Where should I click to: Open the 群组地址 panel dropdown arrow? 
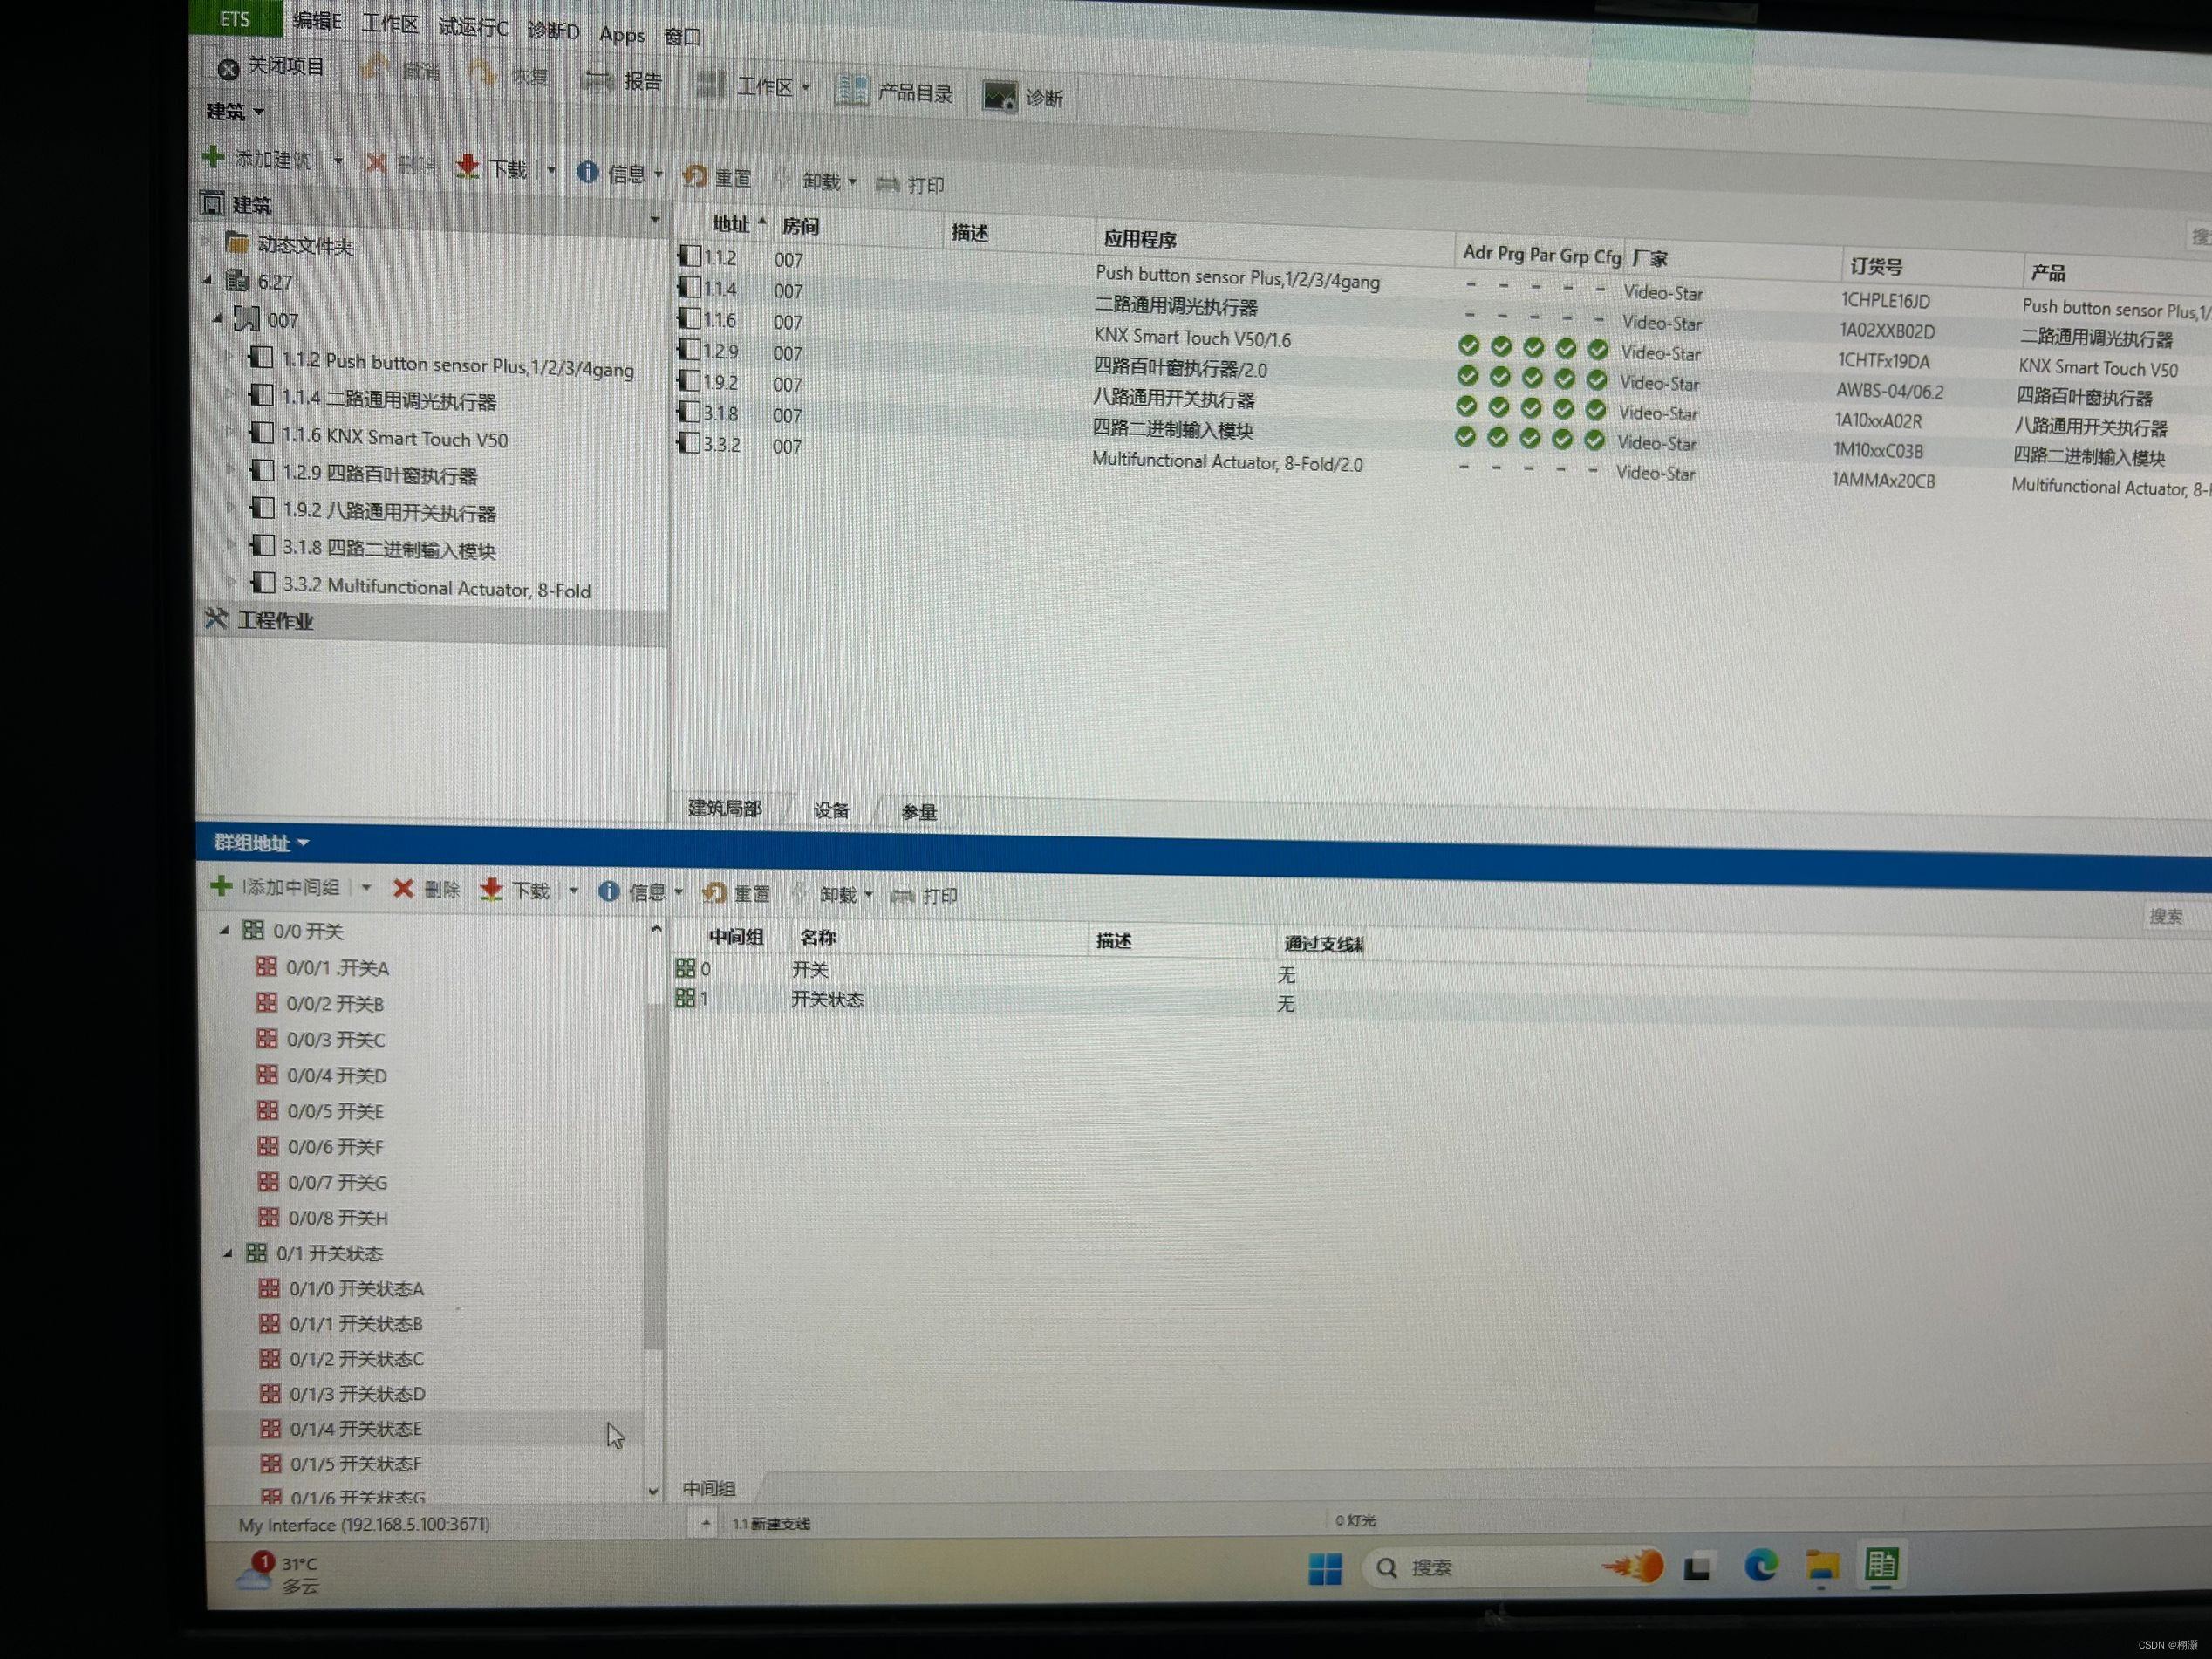tap(303, 843)
